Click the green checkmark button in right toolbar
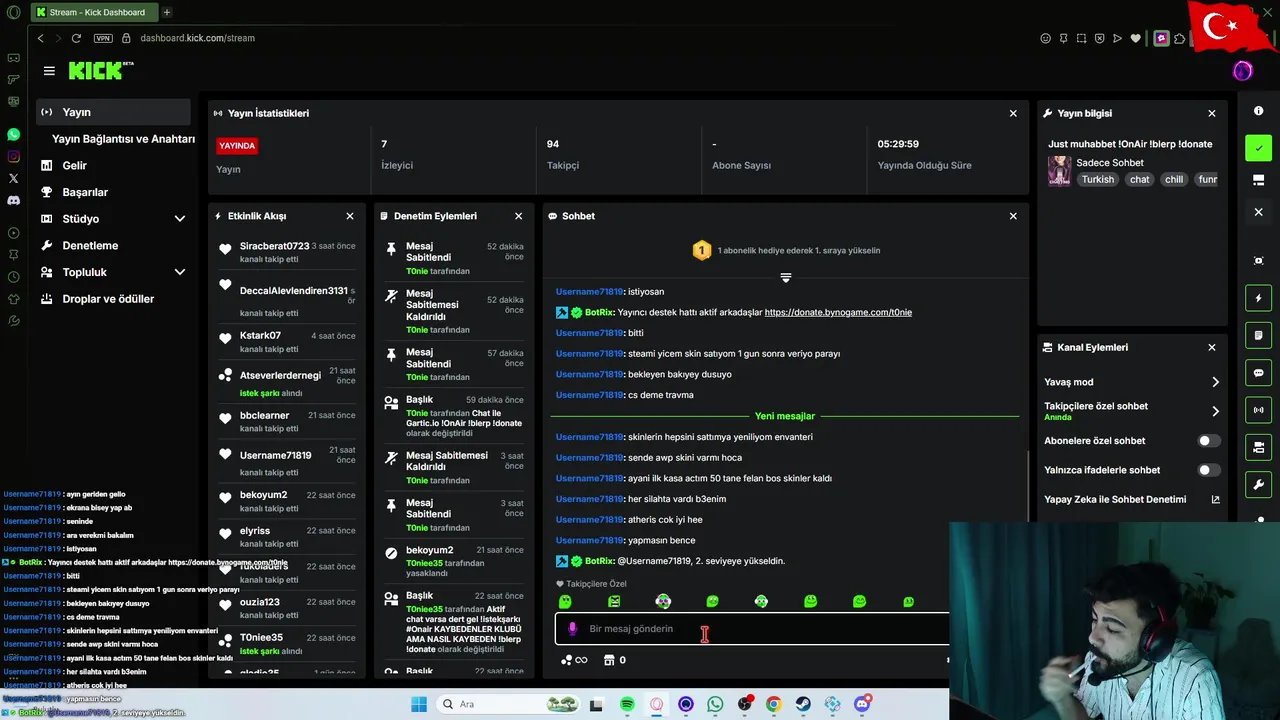 coord(1258,148)
